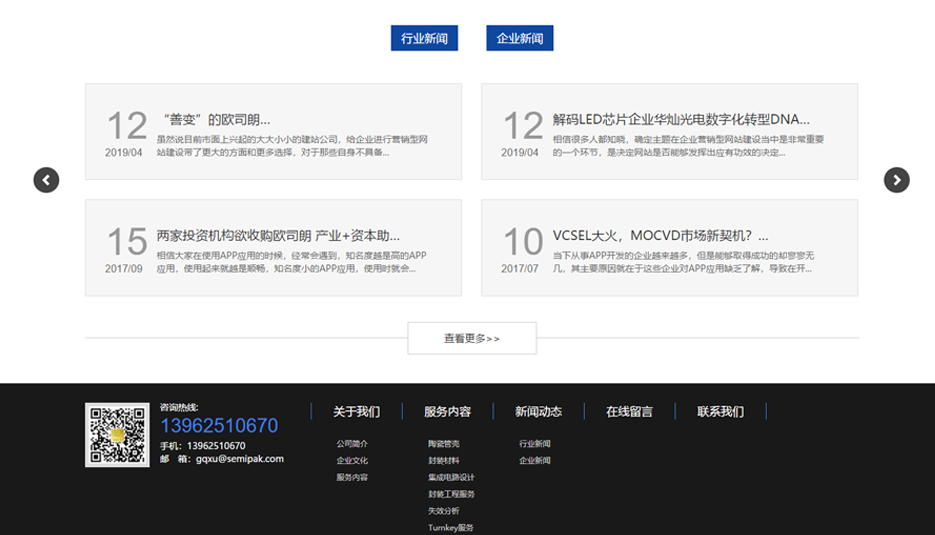Open the “善变”的欧司朗 news article
Screen dimensions: 935x535
pos(214,120)
